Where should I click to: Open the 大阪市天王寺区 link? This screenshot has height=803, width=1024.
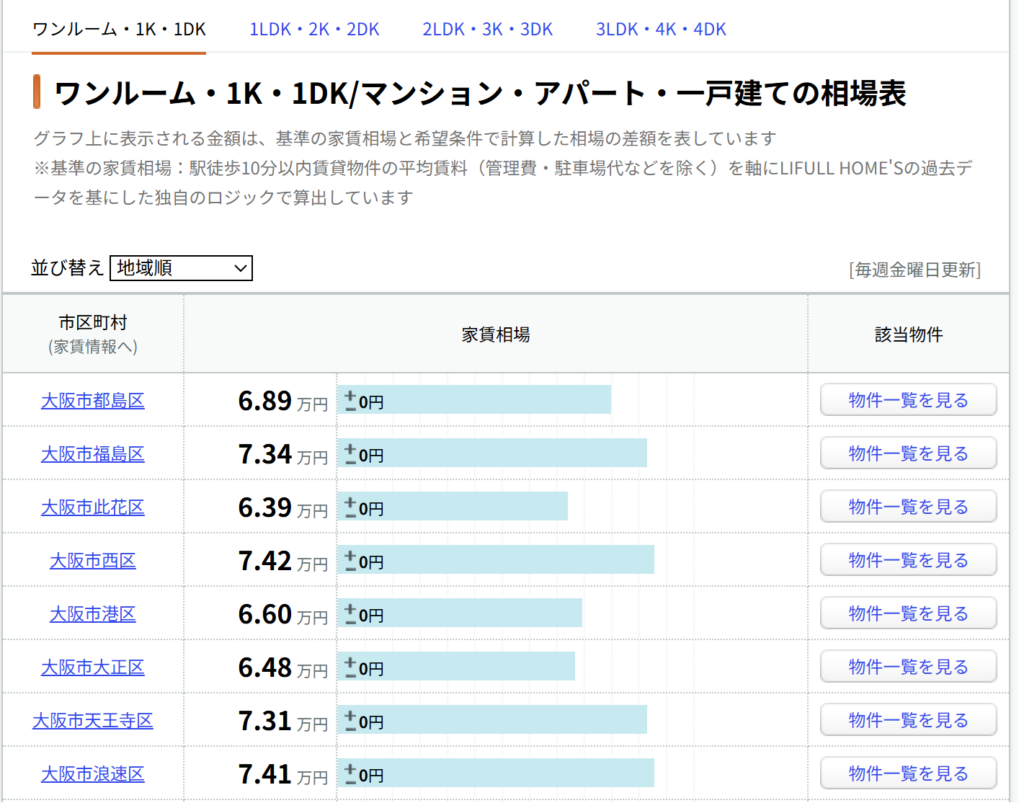[x=93, y=721]
